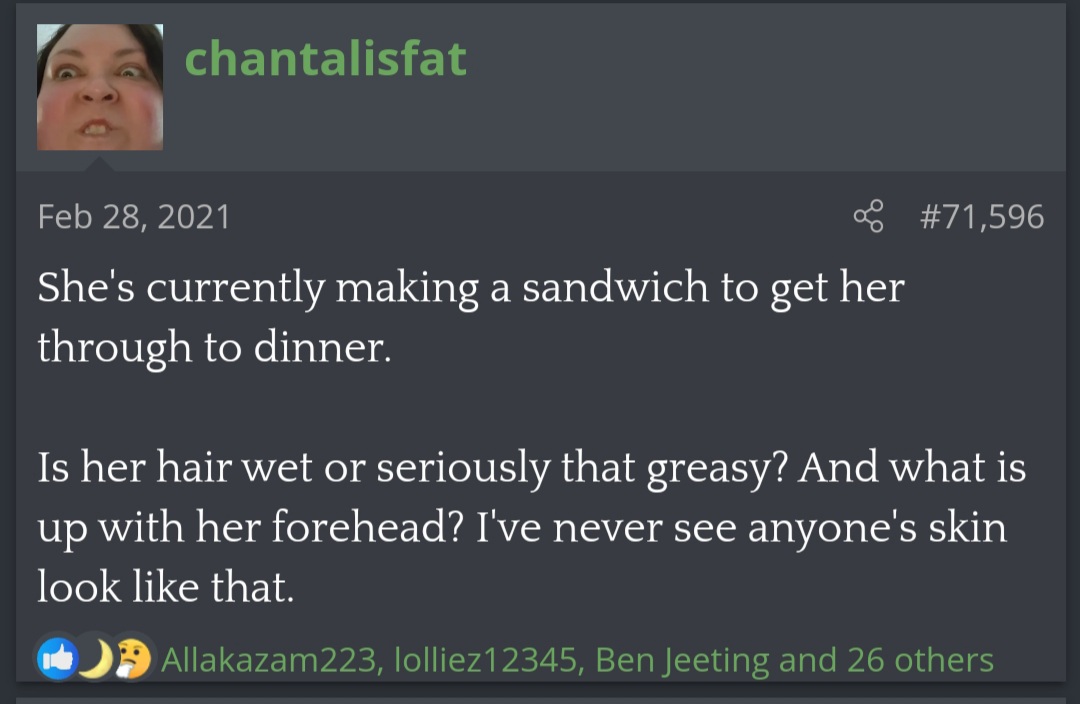
Task: Show the 26 others who reacted
Action: 920,660
